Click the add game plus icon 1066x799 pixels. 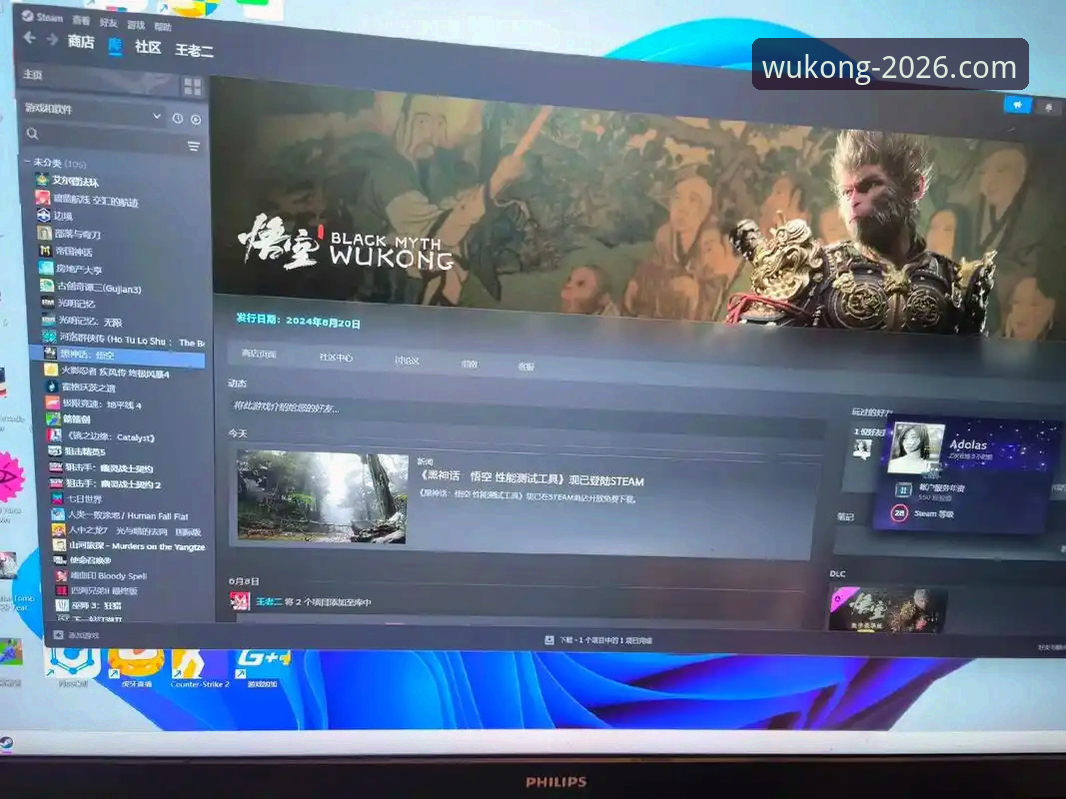pyautogui.click(x=58, y=634)
